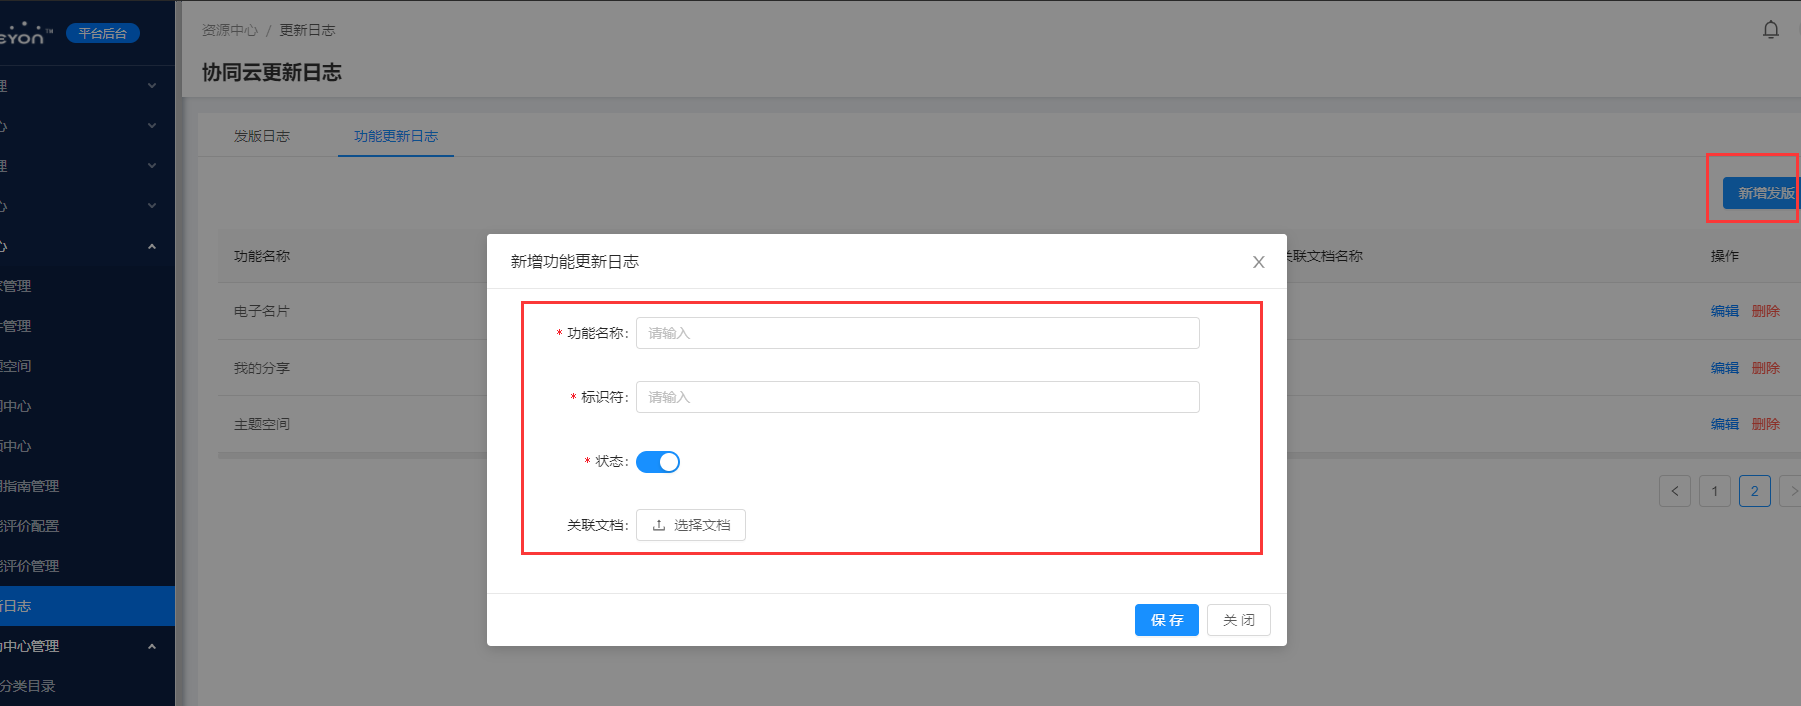Image resolution: width=1801 pixels, height=706 pixels.
Task: Expand the third sidebar menu chevron
Action: point(152,166)
